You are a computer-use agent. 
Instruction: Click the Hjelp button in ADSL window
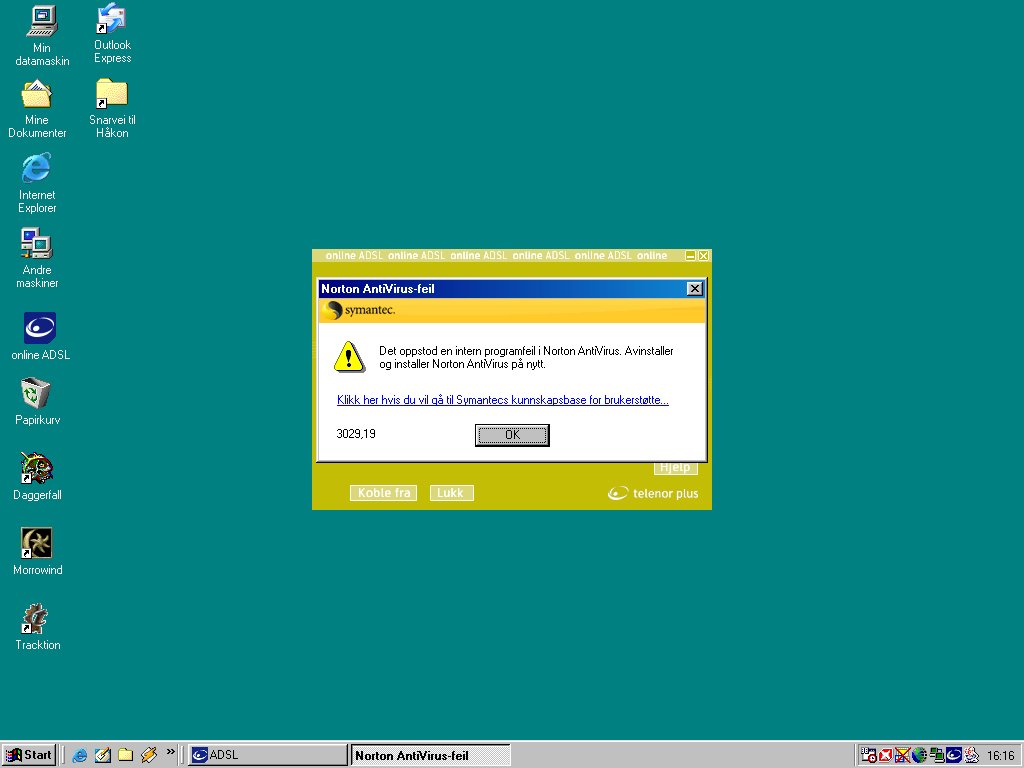[675, 468]
